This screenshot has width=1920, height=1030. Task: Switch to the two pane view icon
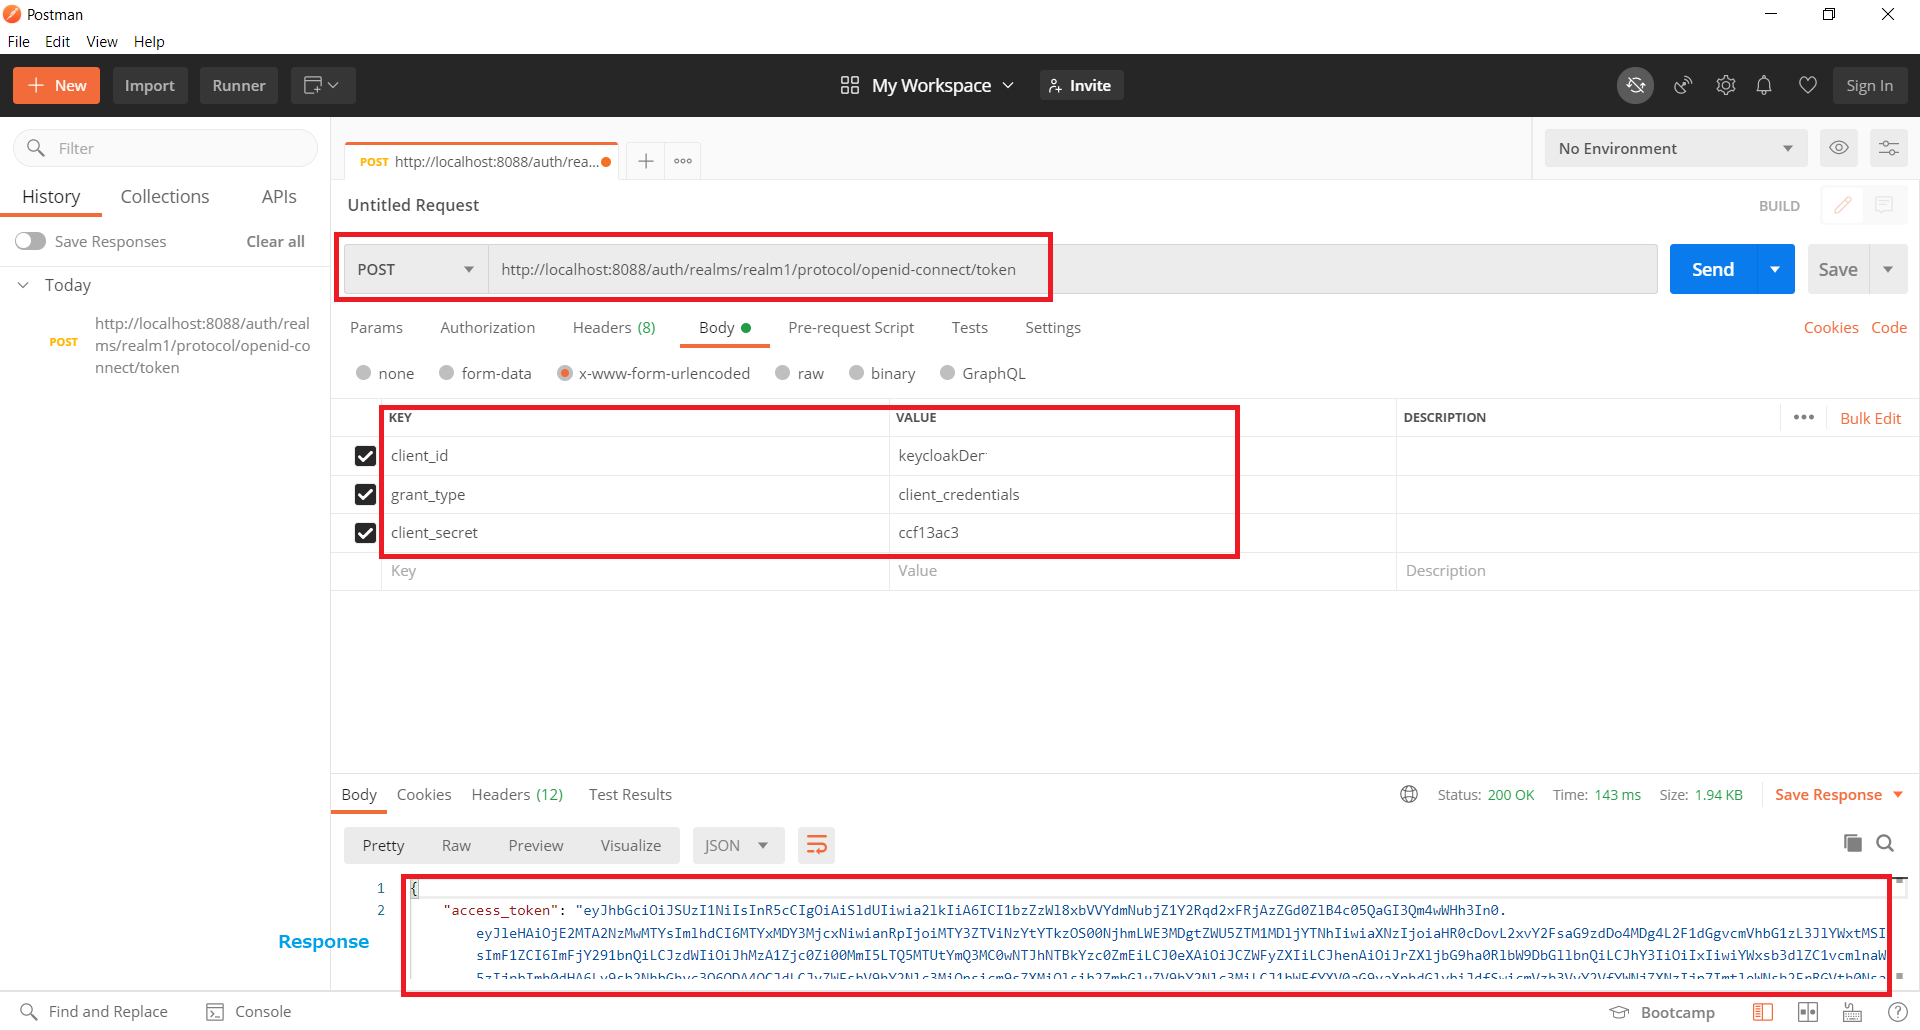pos(1808,1012)
